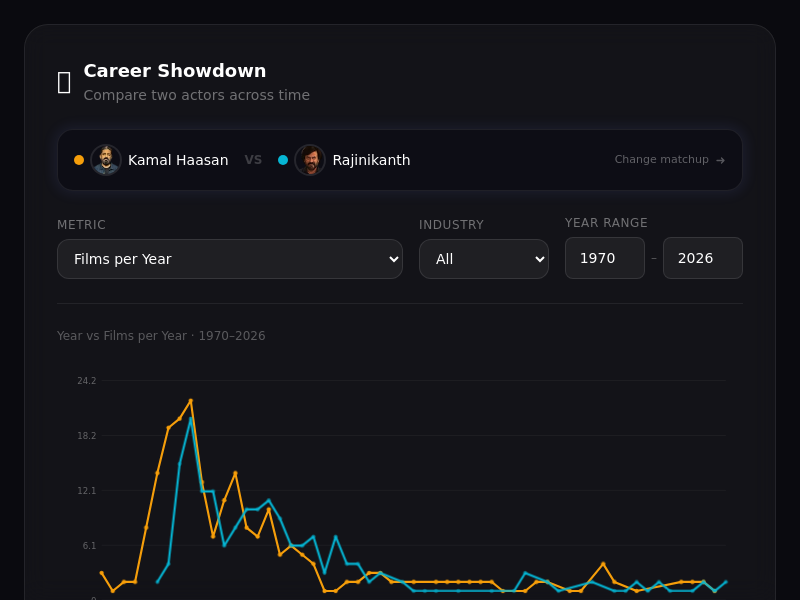Click the start year field showing 1970
Screen dimensions: 800x600
pyautogui.click(x=605, y=258)
